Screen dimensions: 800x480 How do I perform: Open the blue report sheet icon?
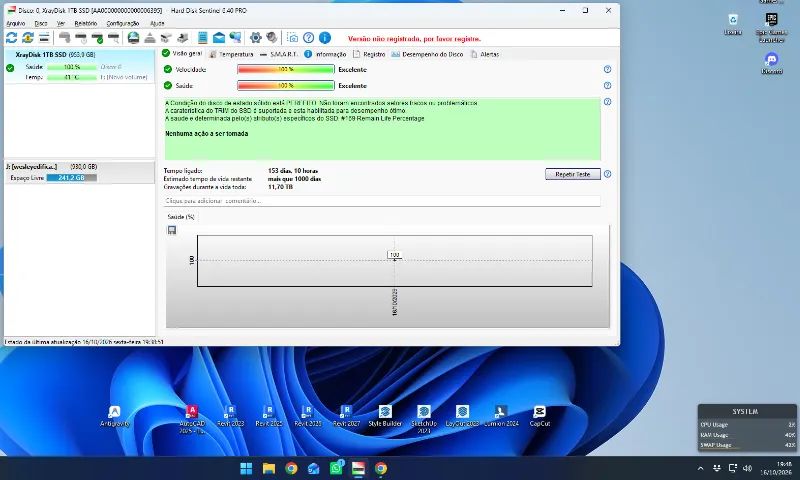(203, 37)
